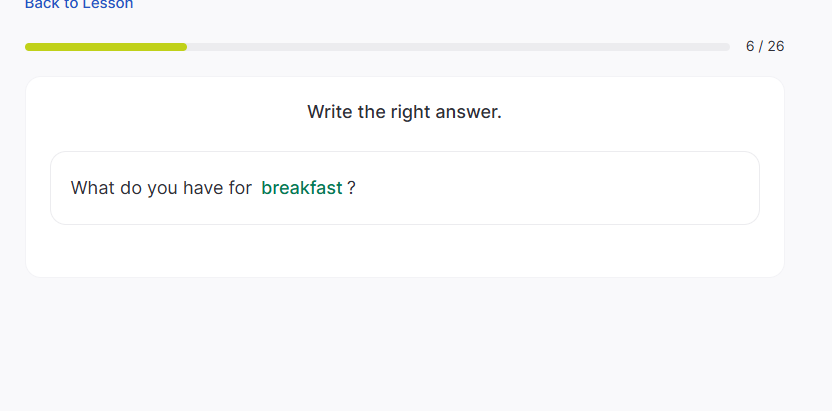Click the word 'for' before the answer

pos(240,188)
